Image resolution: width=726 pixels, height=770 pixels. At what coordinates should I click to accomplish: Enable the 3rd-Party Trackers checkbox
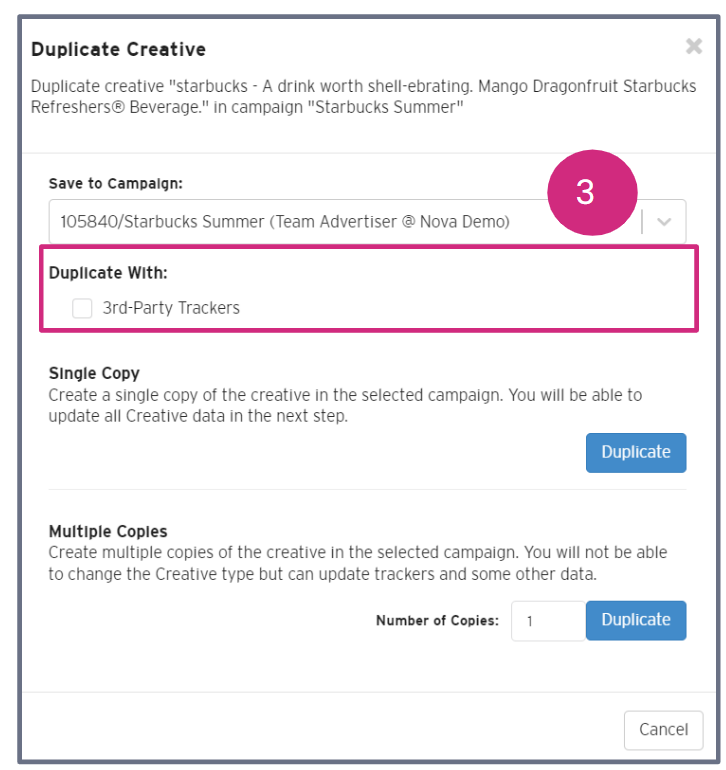tap(82, 308)
